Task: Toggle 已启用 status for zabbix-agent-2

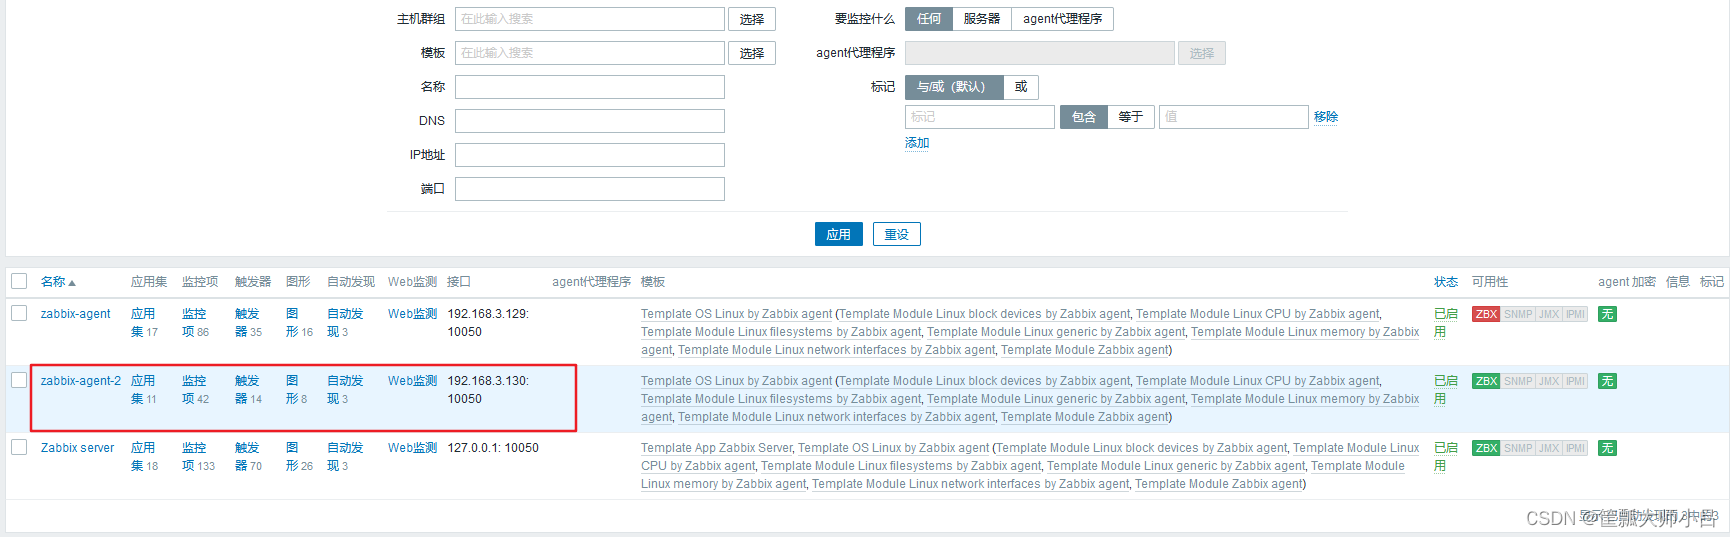Action: click(1445, 390)
